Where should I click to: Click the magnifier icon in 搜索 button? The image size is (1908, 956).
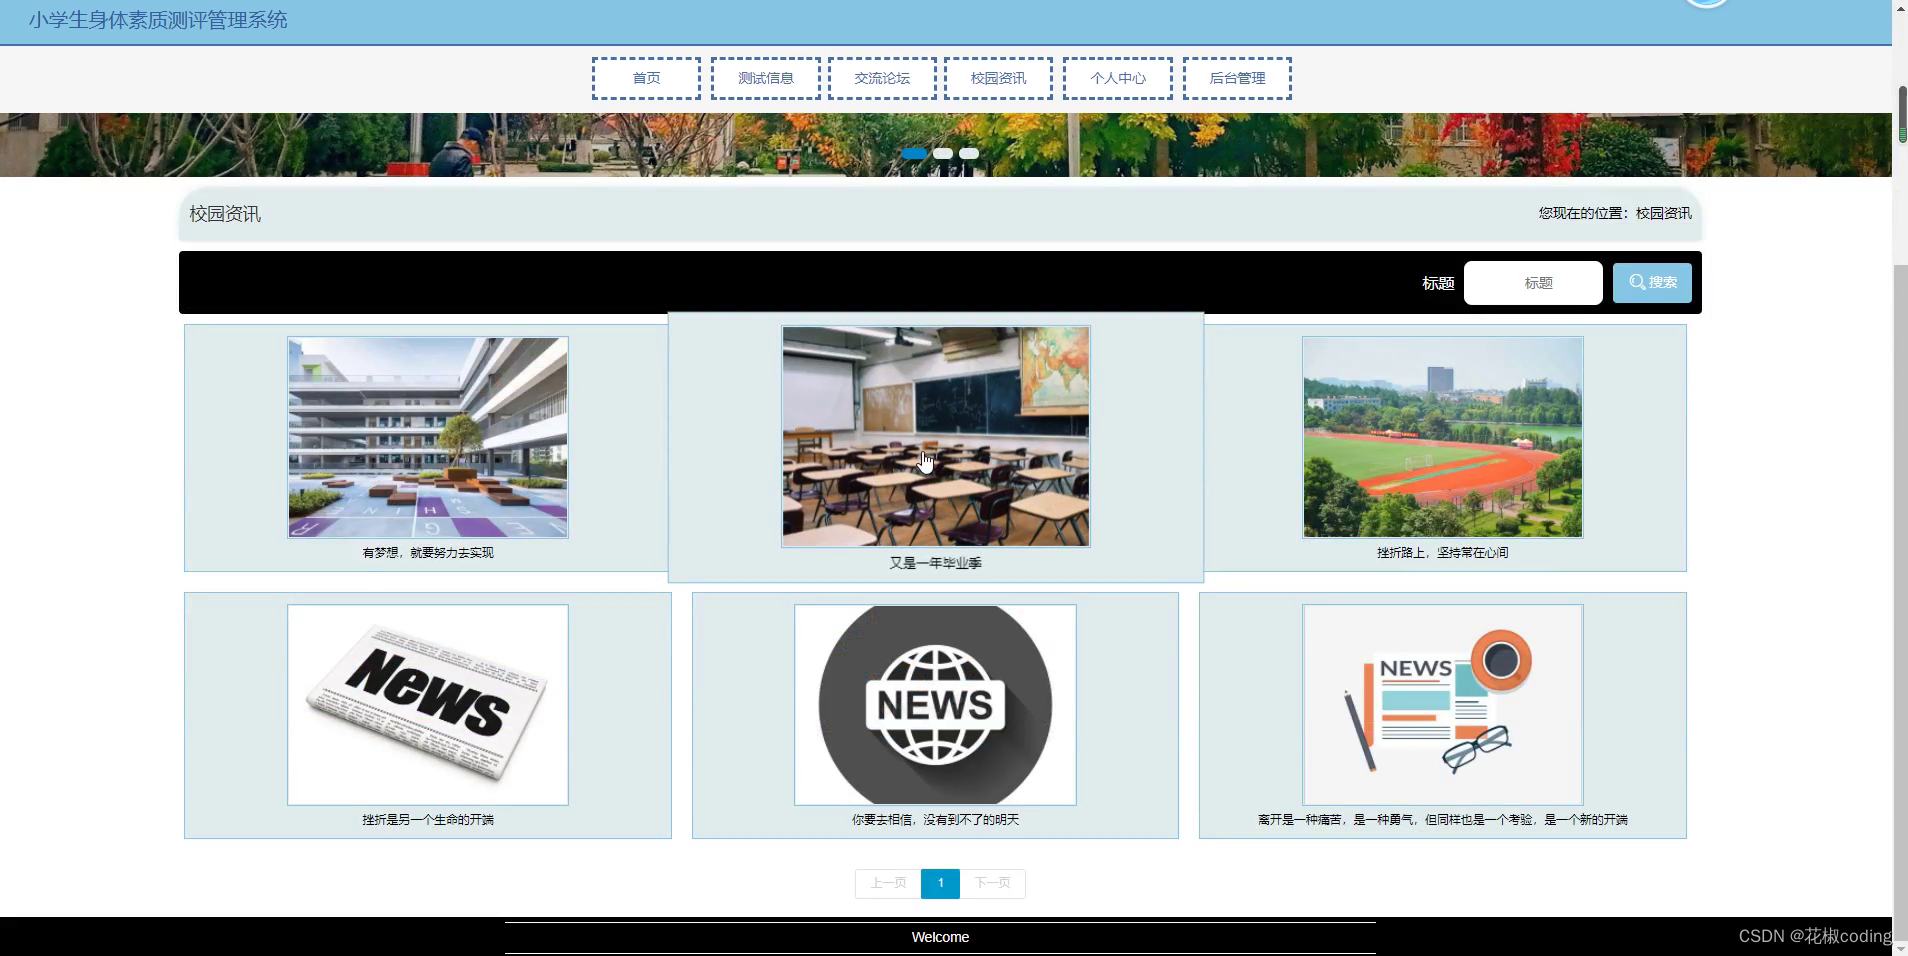1637,282
